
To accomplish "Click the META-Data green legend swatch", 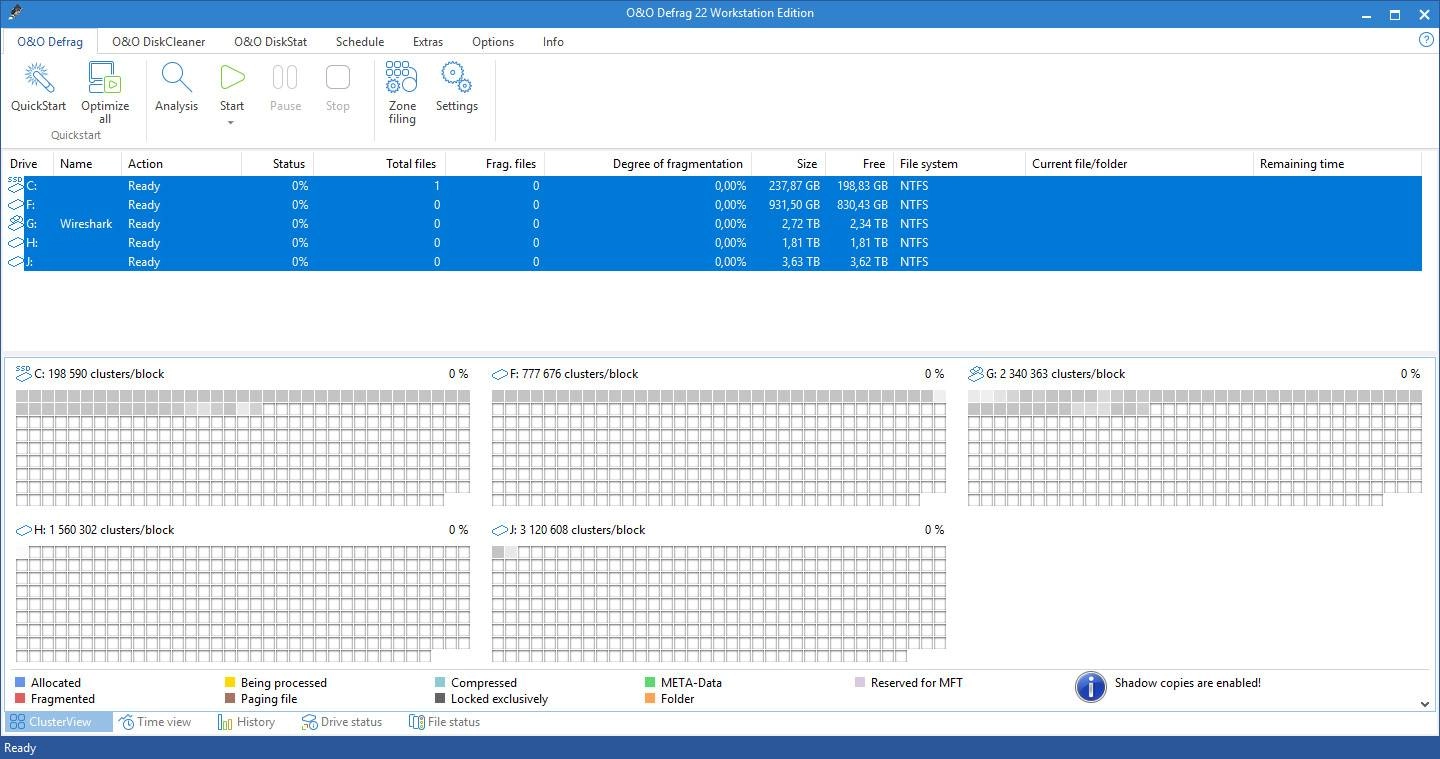I will click(650, 683).
